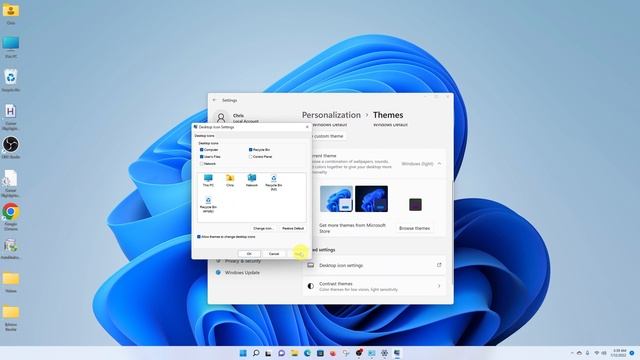This screenshot has width=640, height=360.
Task: Open Desktop icon settings row in Settings
Action: 374,265
